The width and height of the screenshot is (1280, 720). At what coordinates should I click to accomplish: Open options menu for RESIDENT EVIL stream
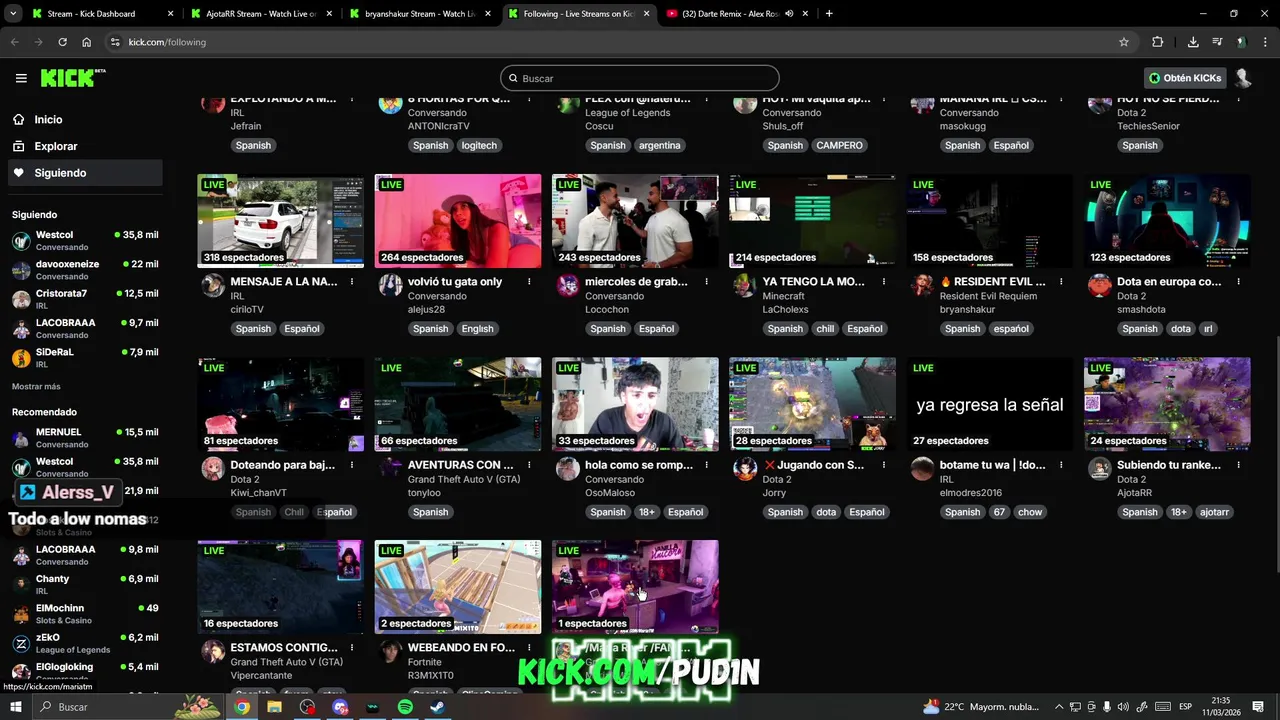tap(1061, 282)
